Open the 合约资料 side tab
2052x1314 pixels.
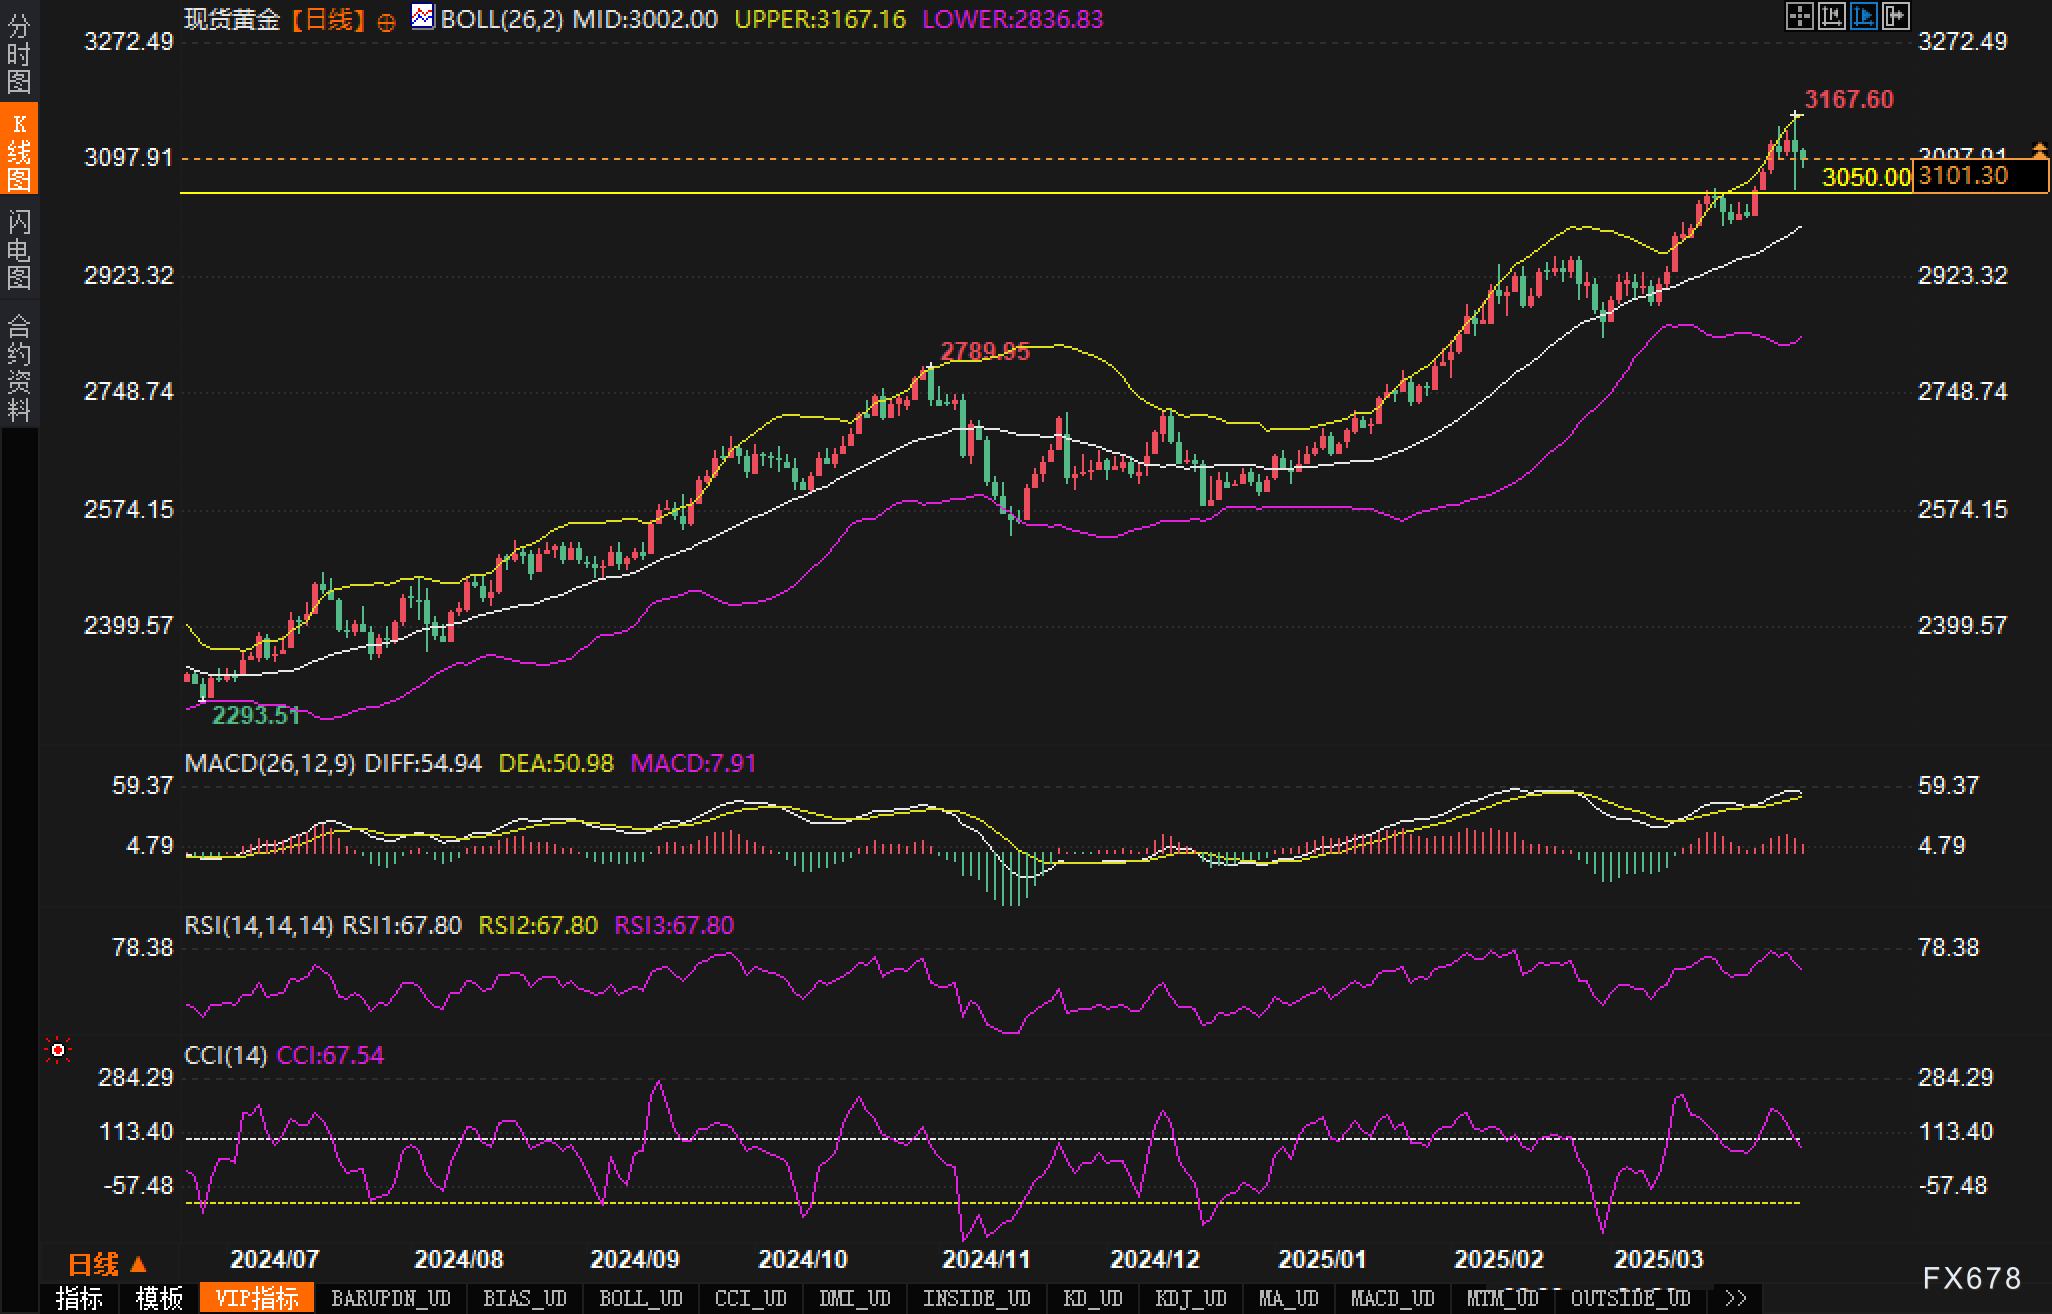[x=19, y=367]
